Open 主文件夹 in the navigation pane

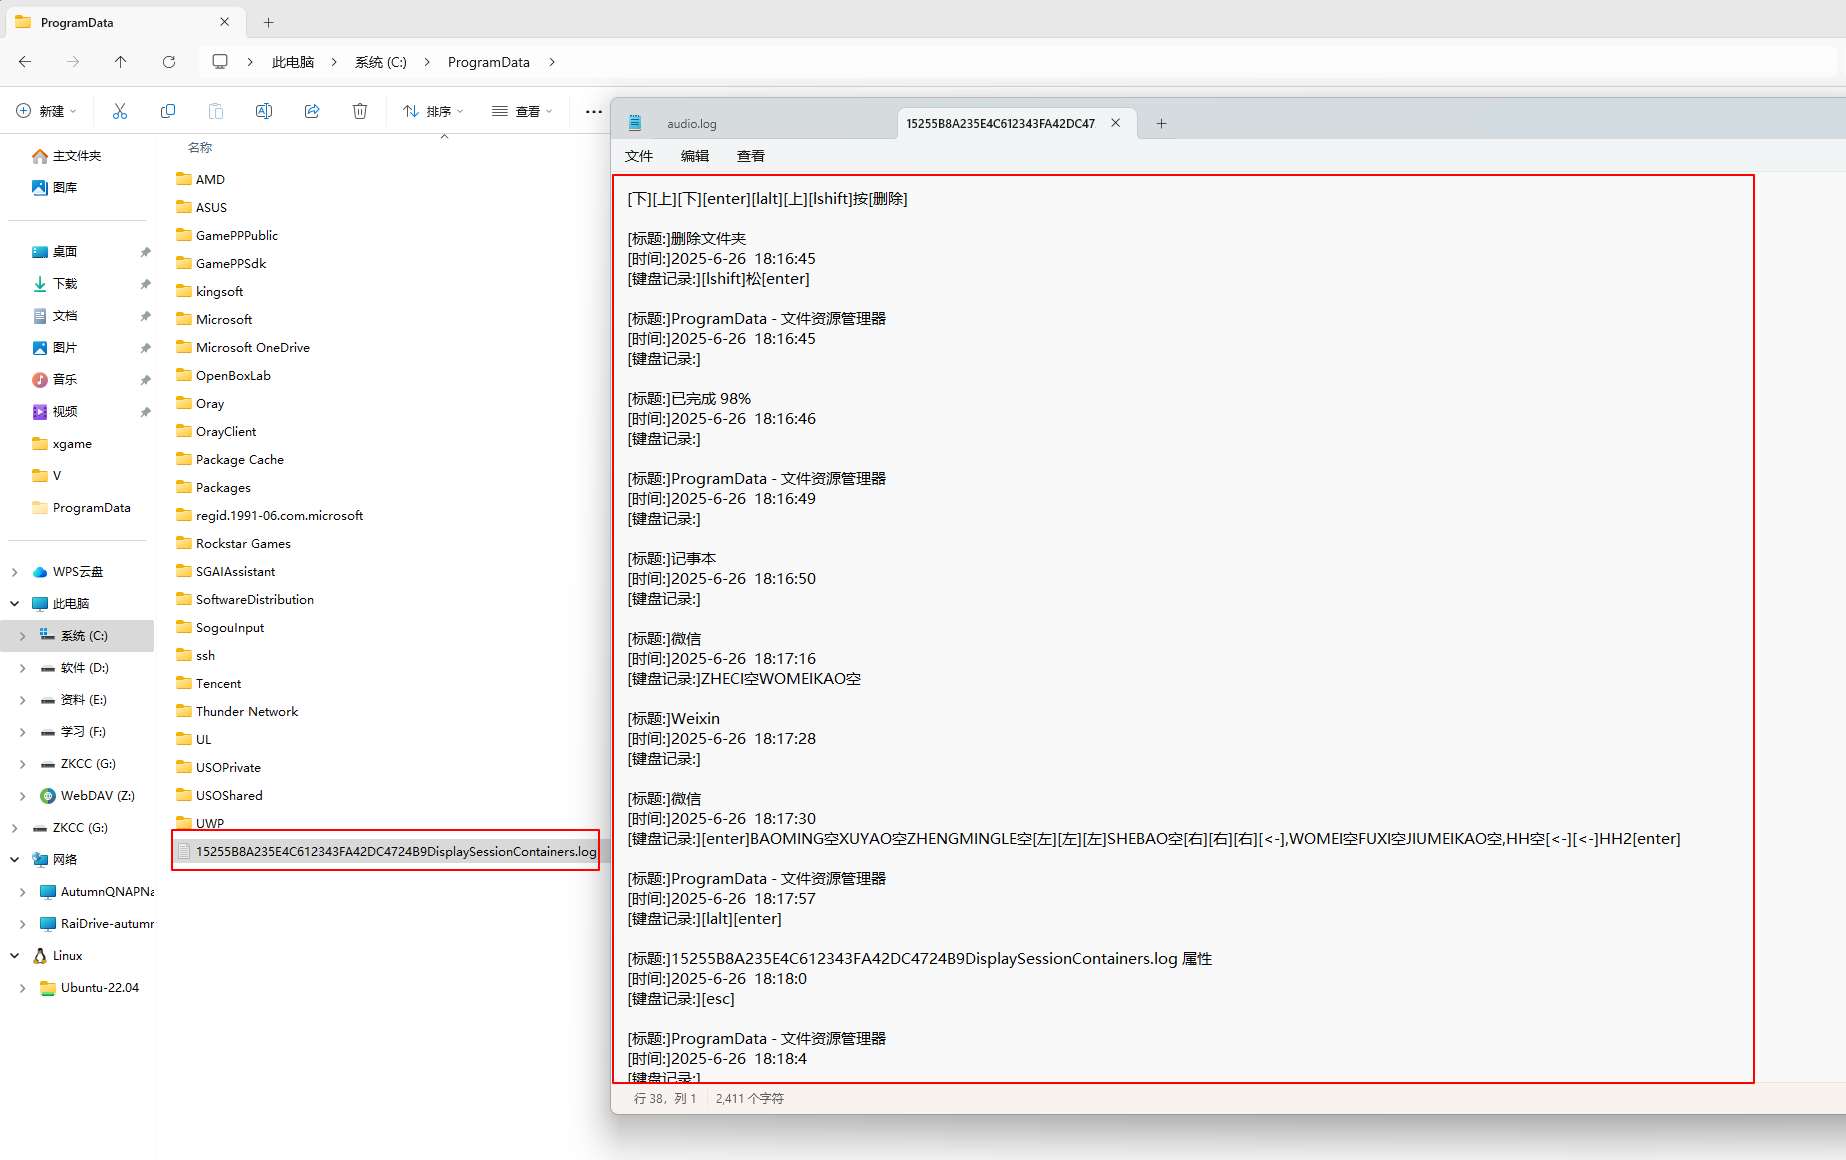67,156
